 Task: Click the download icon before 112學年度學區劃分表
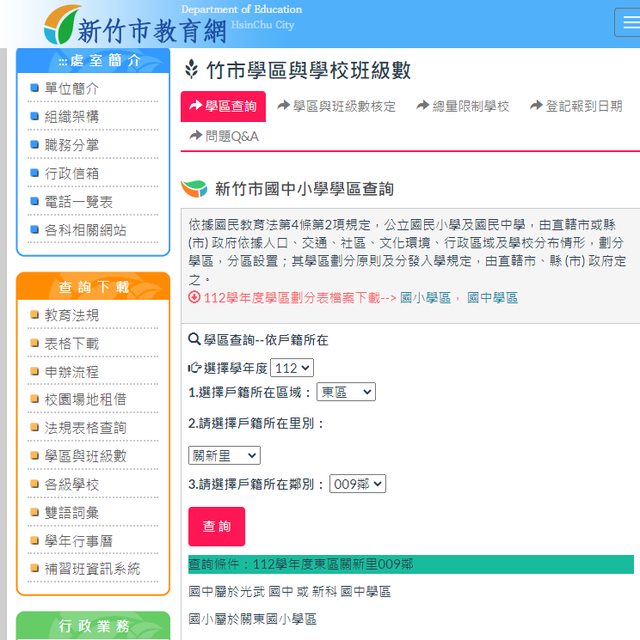[x=194, y=298]
